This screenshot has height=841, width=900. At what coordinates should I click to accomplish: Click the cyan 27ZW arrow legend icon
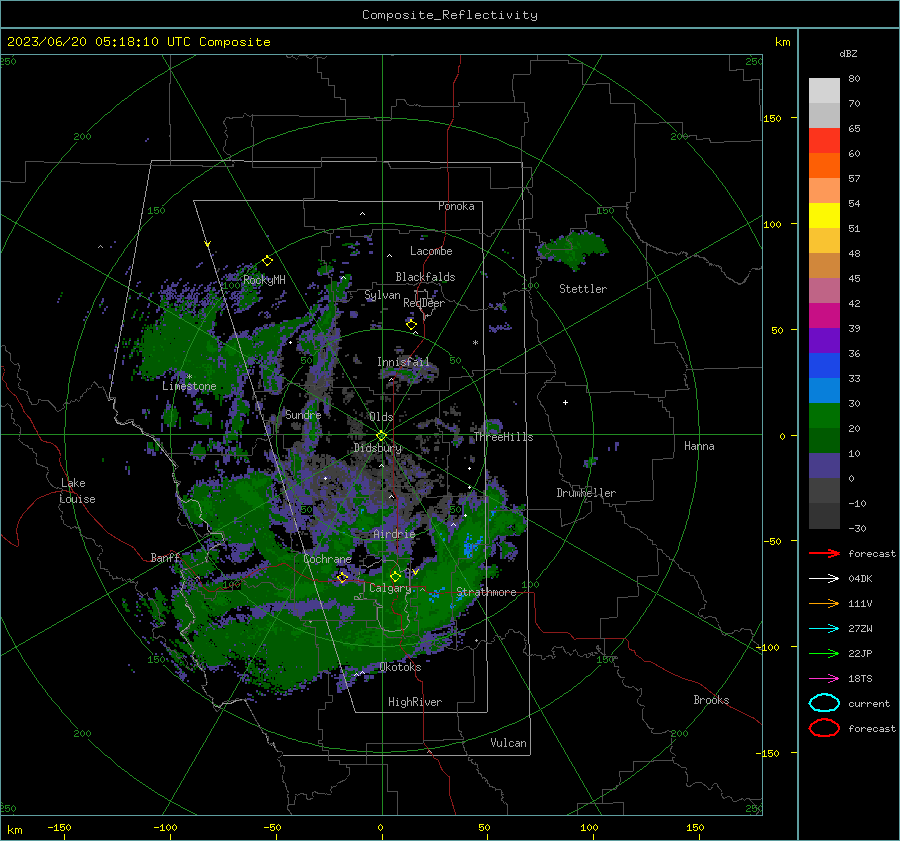point(824,629)
